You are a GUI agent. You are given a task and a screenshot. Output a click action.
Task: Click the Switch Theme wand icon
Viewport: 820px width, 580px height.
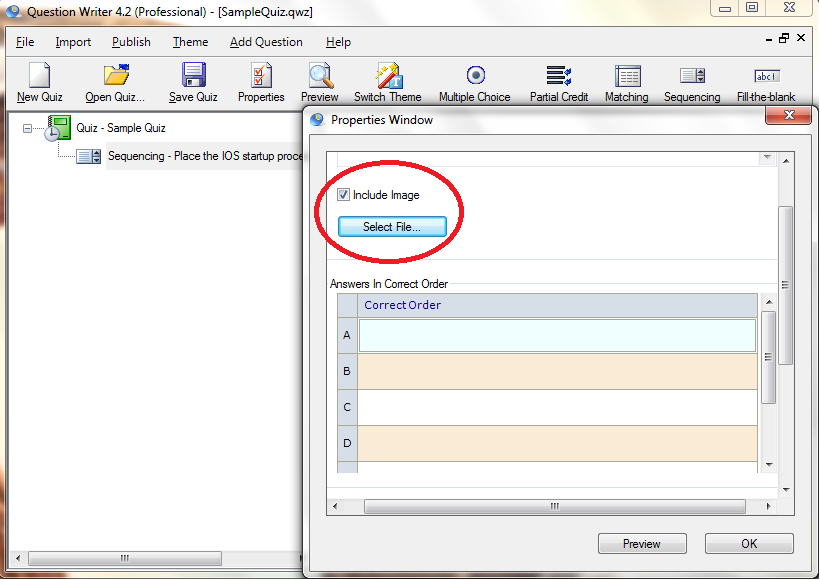(388, 75)
